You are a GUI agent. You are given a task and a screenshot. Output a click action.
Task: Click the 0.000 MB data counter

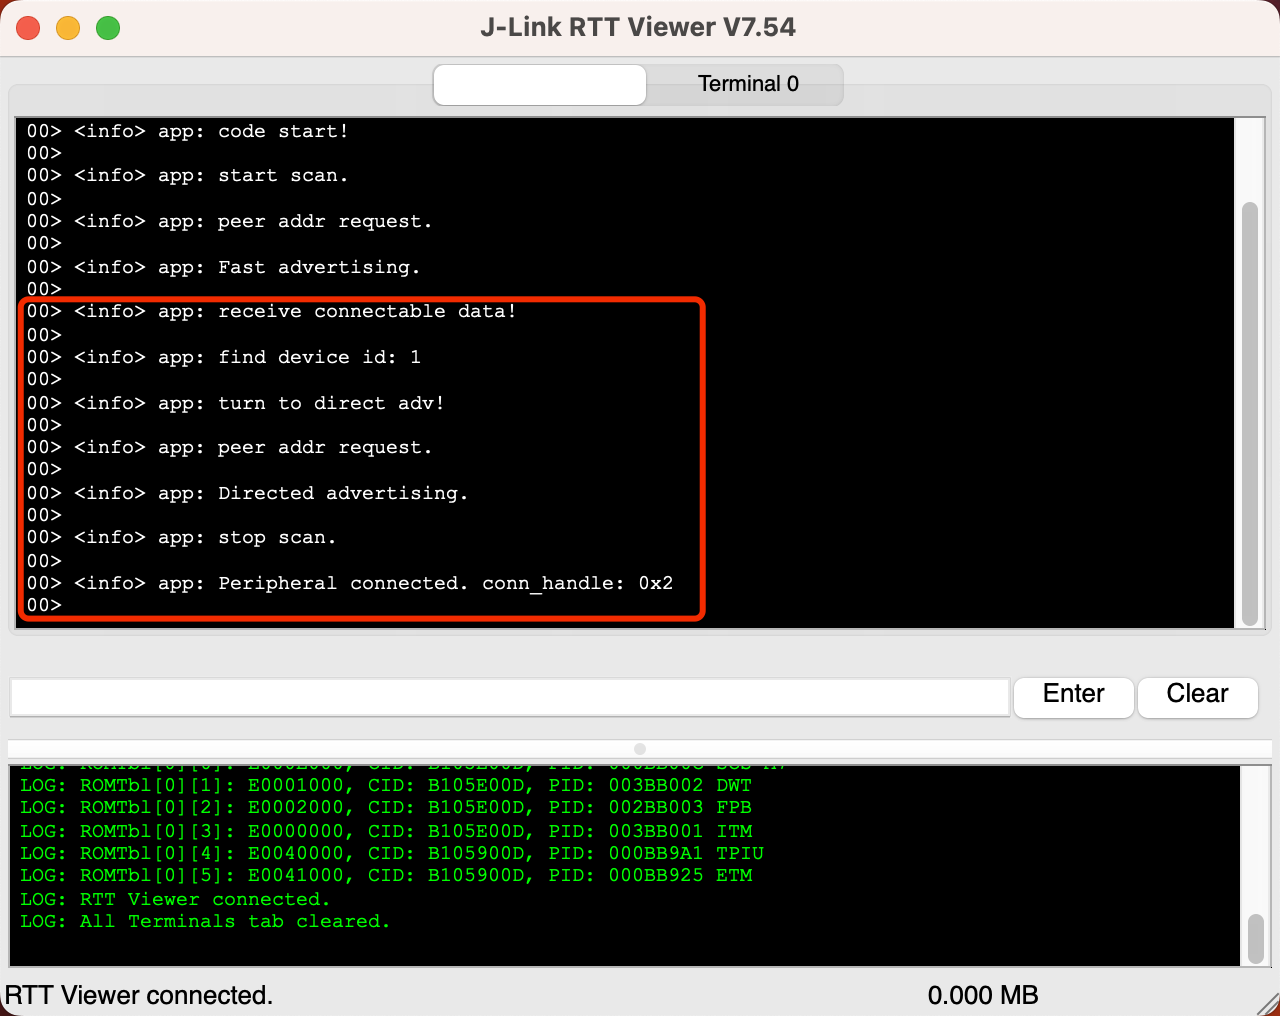(983, 995)
